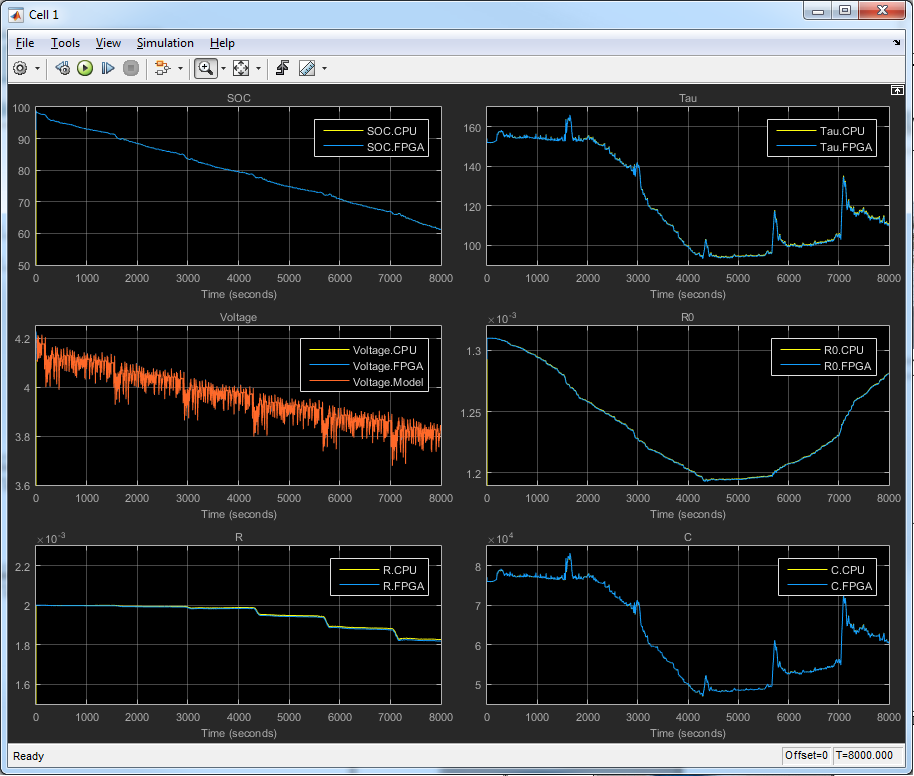Screen dimensions: 914x776
Task: Expand the Configuration Properties dropdown arrow
Action: 38,69
